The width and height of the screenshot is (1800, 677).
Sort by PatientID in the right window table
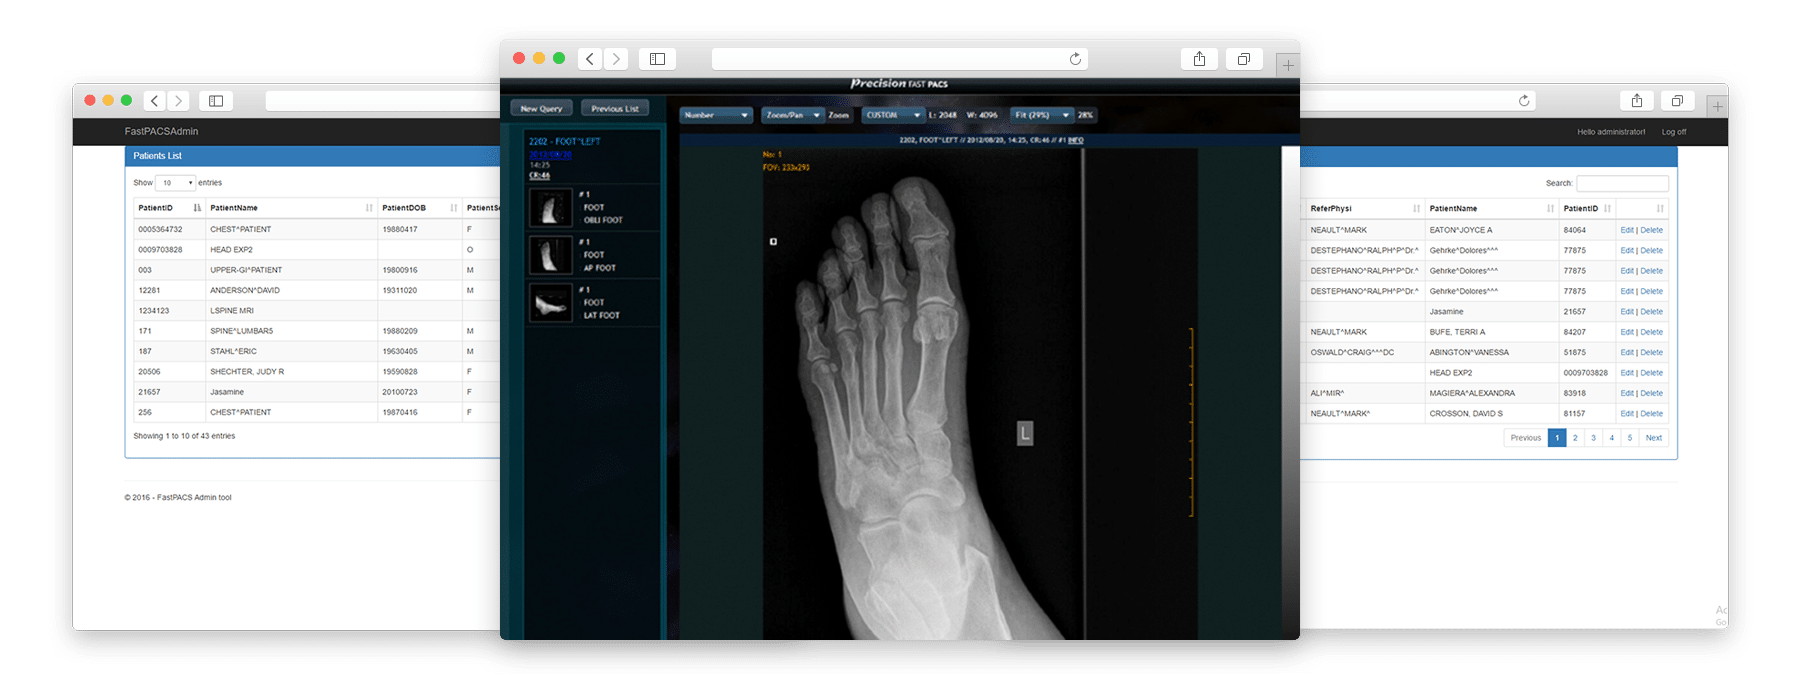point(1587,208)
